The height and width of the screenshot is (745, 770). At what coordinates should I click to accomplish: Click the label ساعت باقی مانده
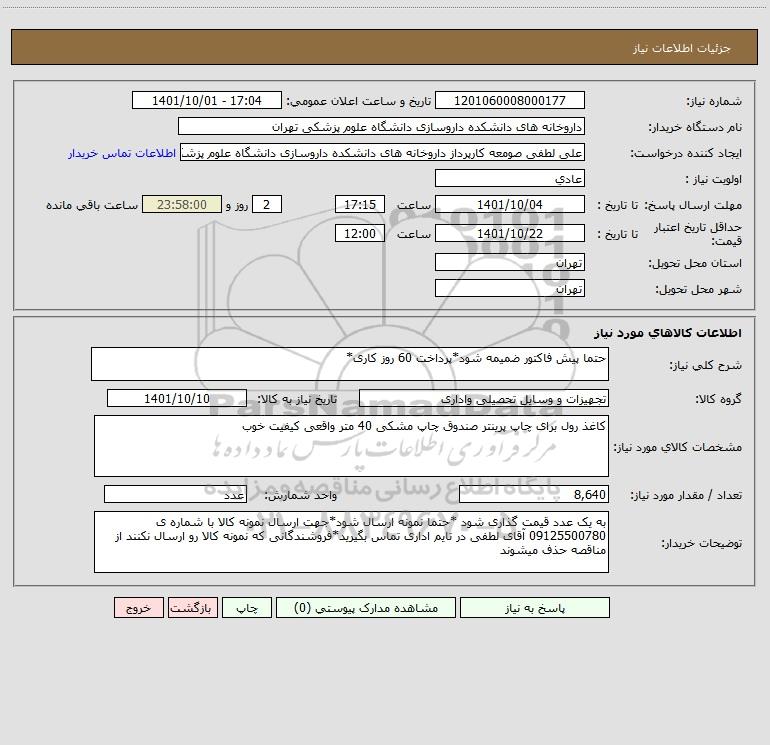point(92,205)
